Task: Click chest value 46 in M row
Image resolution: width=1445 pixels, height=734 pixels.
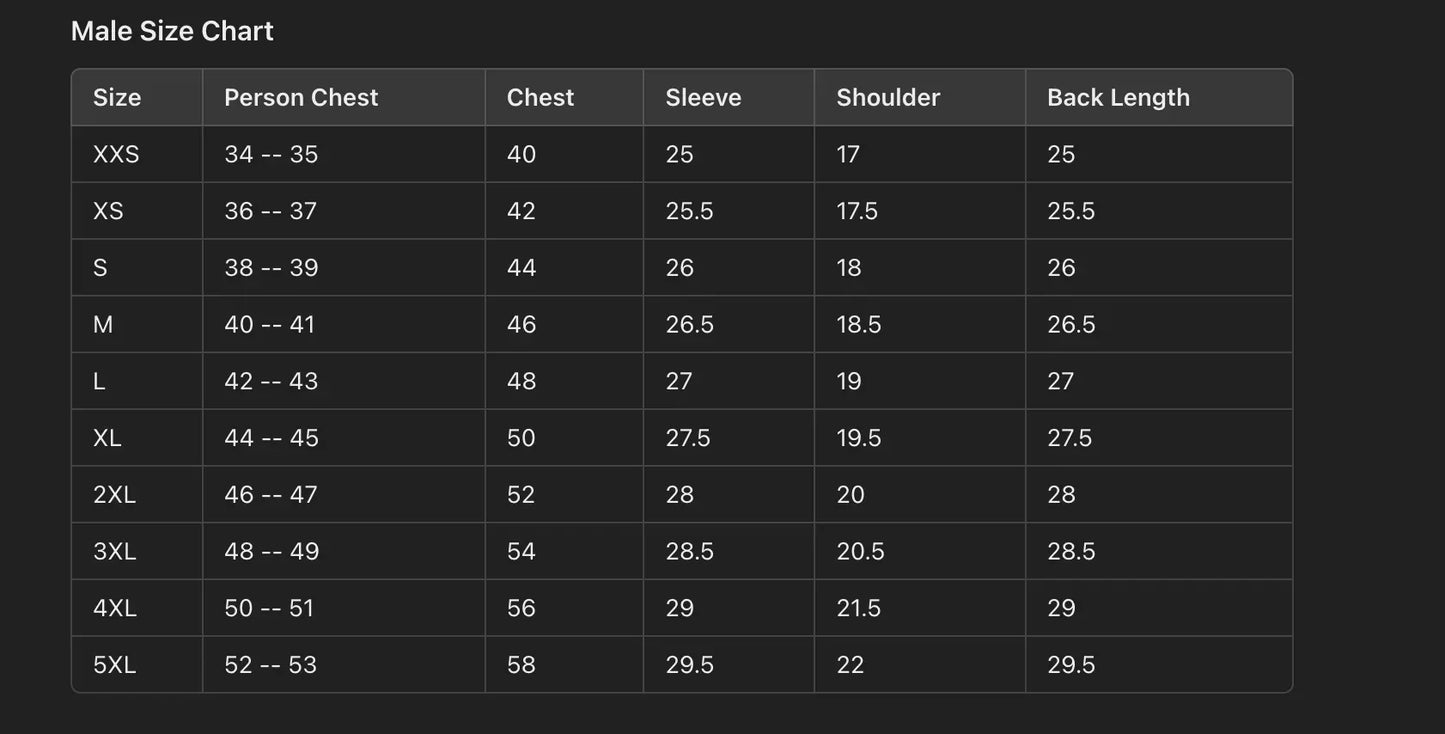Action: click(521, 324)
